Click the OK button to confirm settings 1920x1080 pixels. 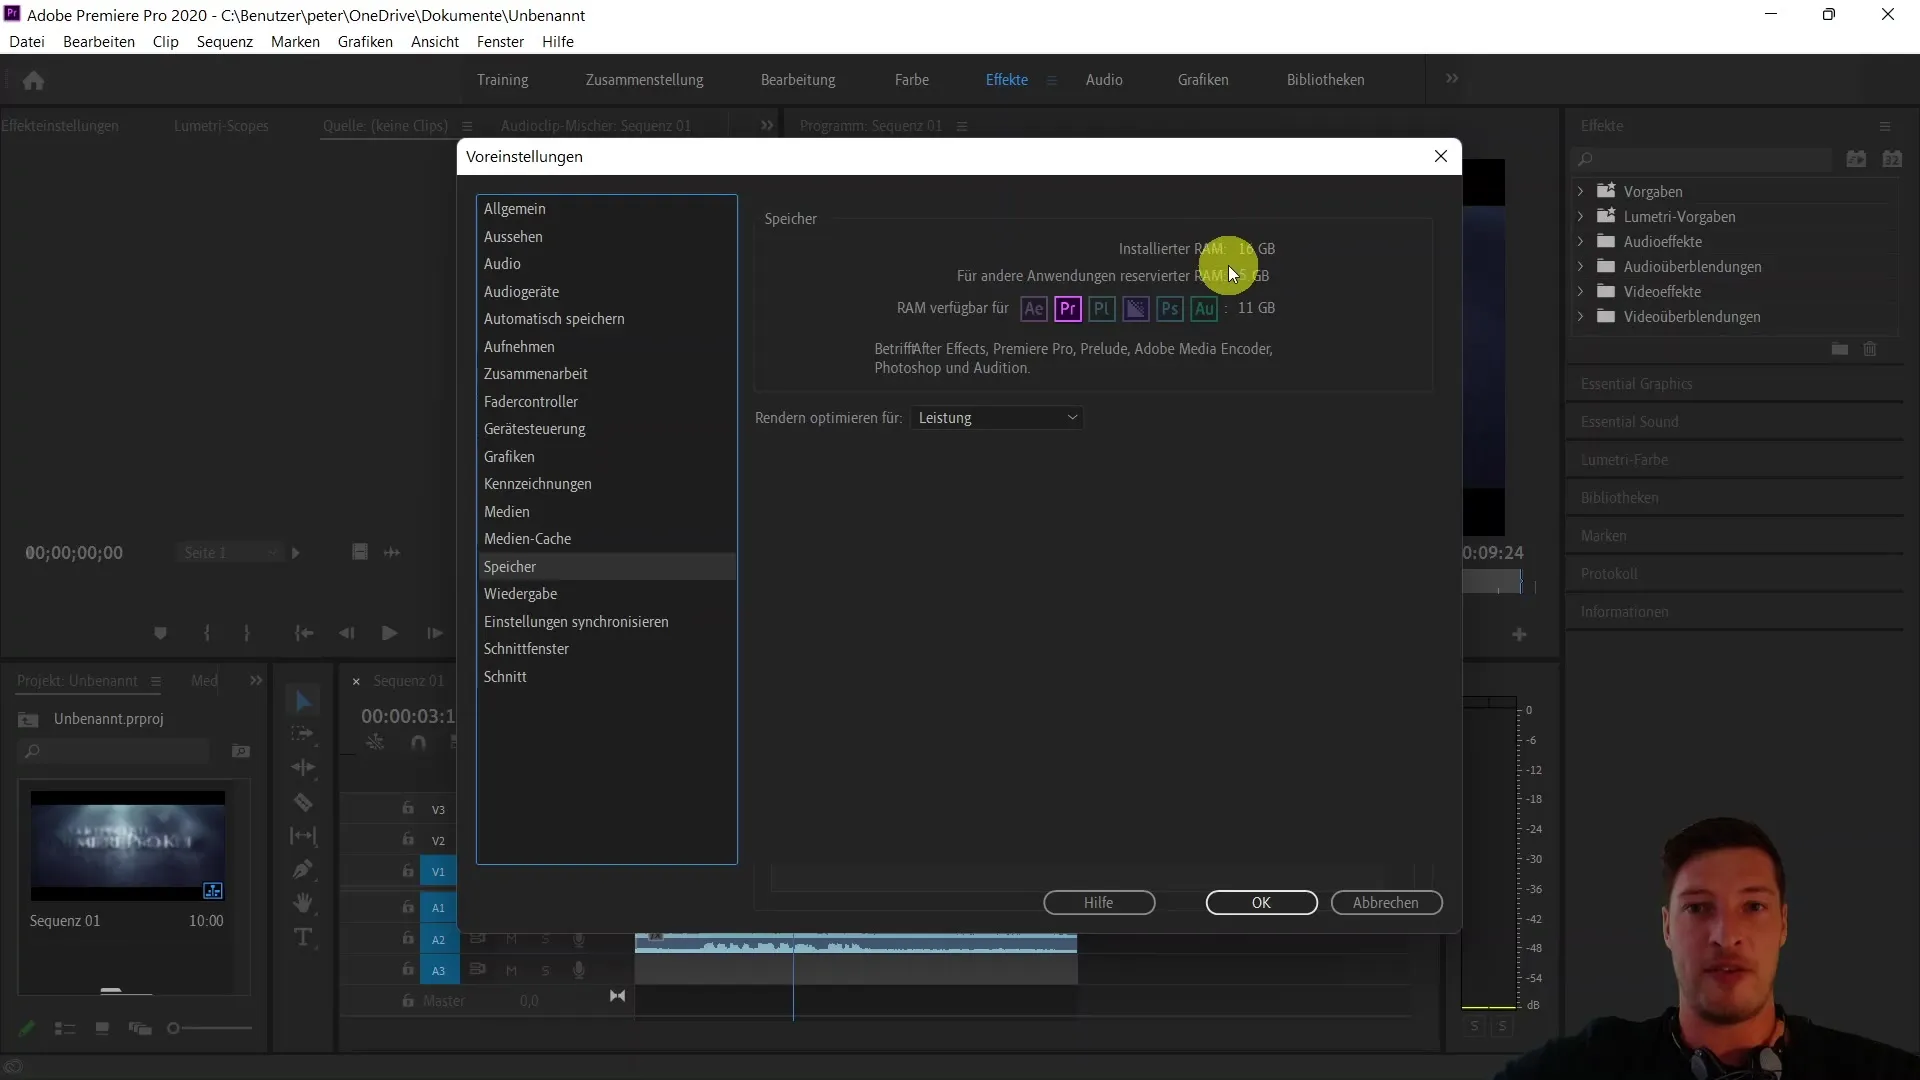click(x=1261, y=902)
